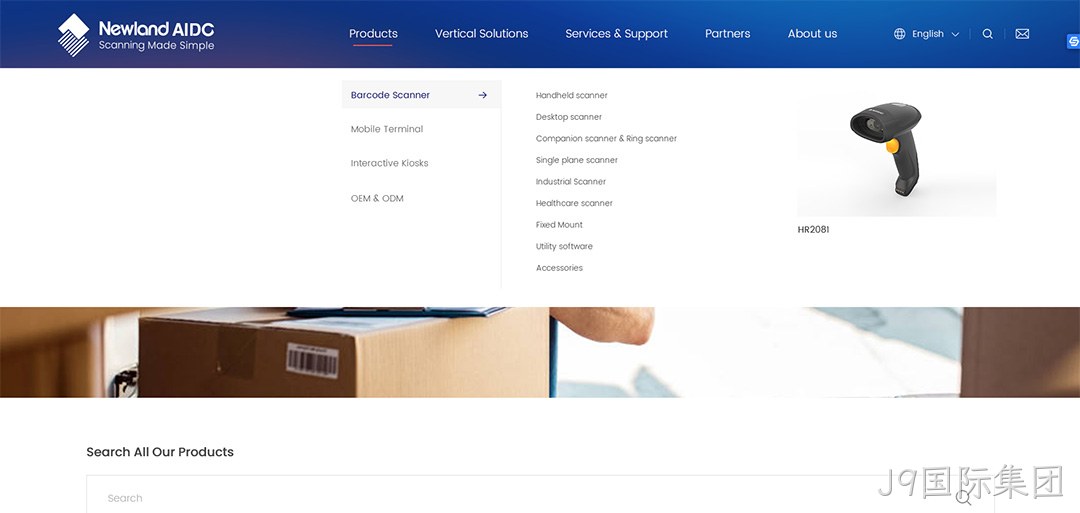The image size is (1080, 513).
Task: Open Utility software link
Action: point(564,247)
